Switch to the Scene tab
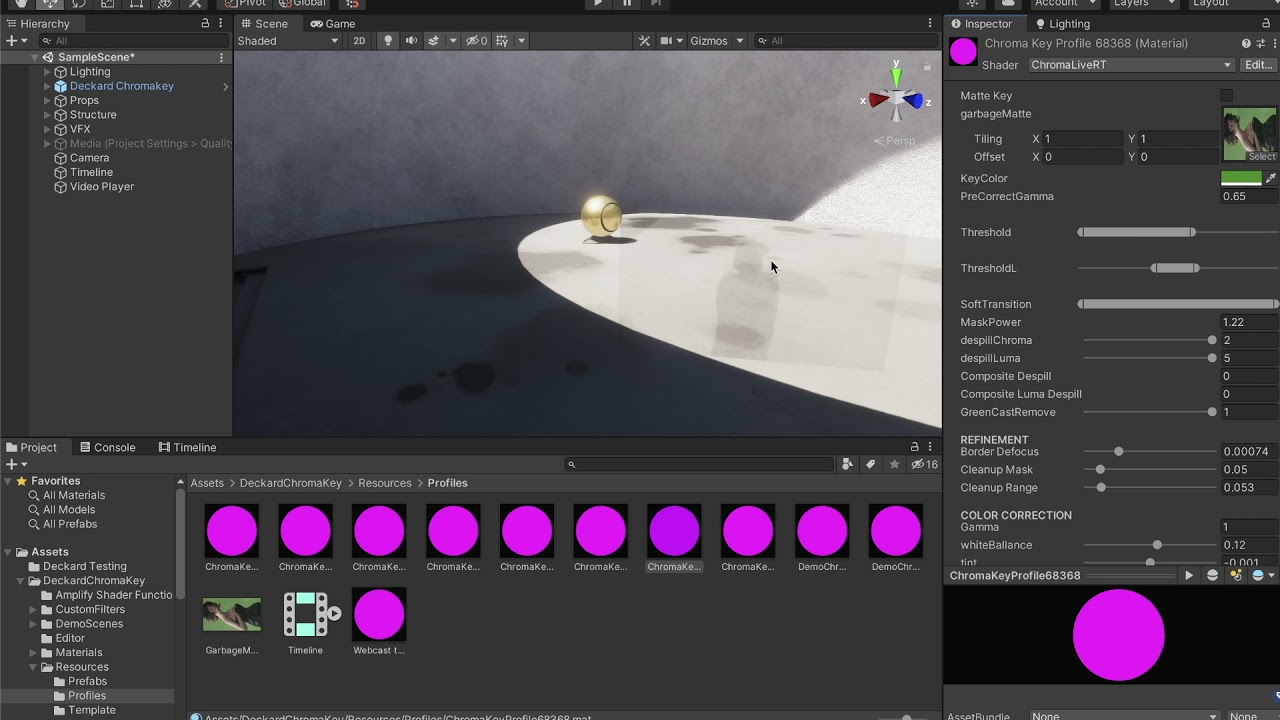 [263, 24]
